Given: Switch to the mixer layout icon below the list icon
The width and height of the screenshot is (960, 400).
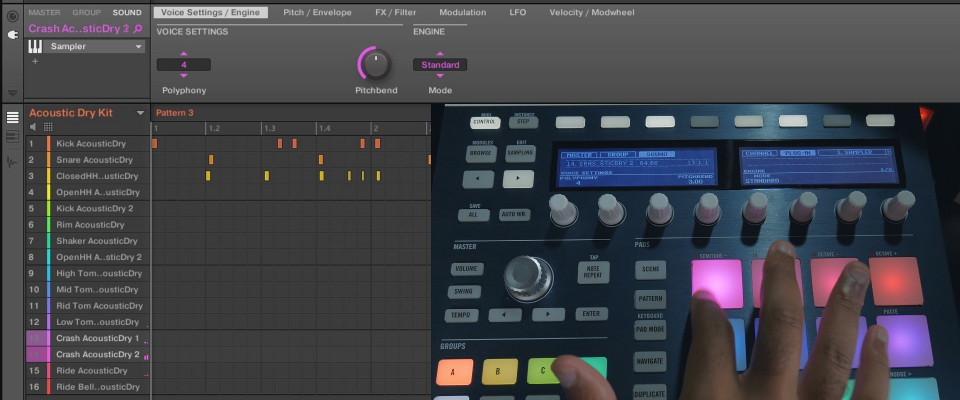Looking at the screenshot, I should coord(12,137).
